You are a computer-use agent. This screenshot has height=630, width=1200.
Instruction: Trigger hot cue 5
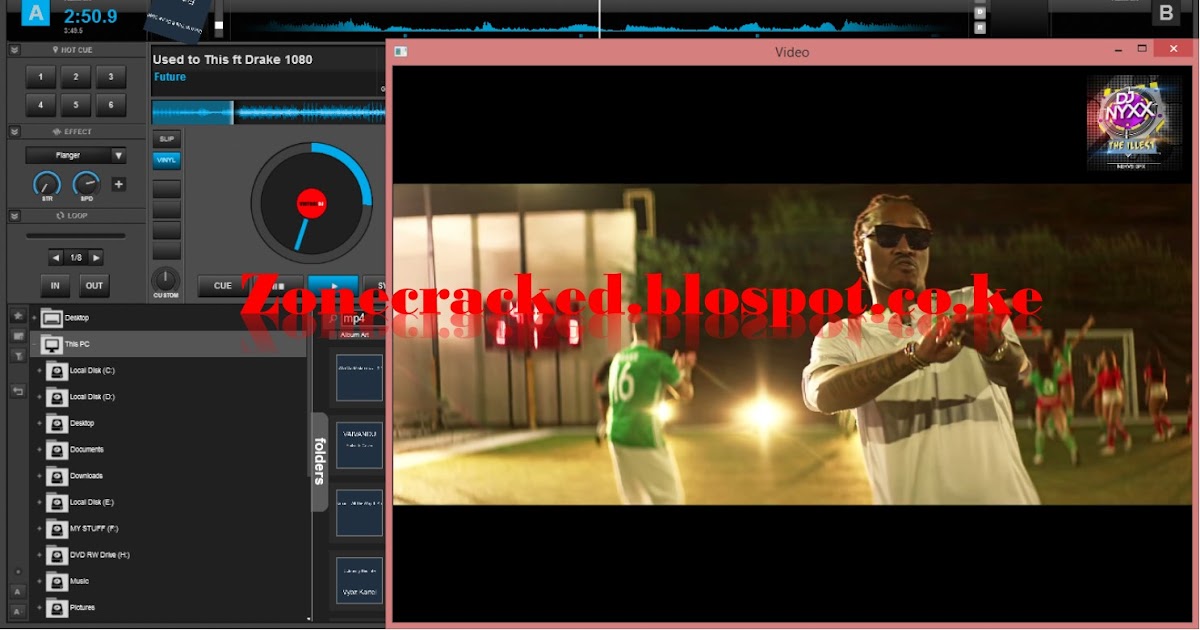click(76, 104)
